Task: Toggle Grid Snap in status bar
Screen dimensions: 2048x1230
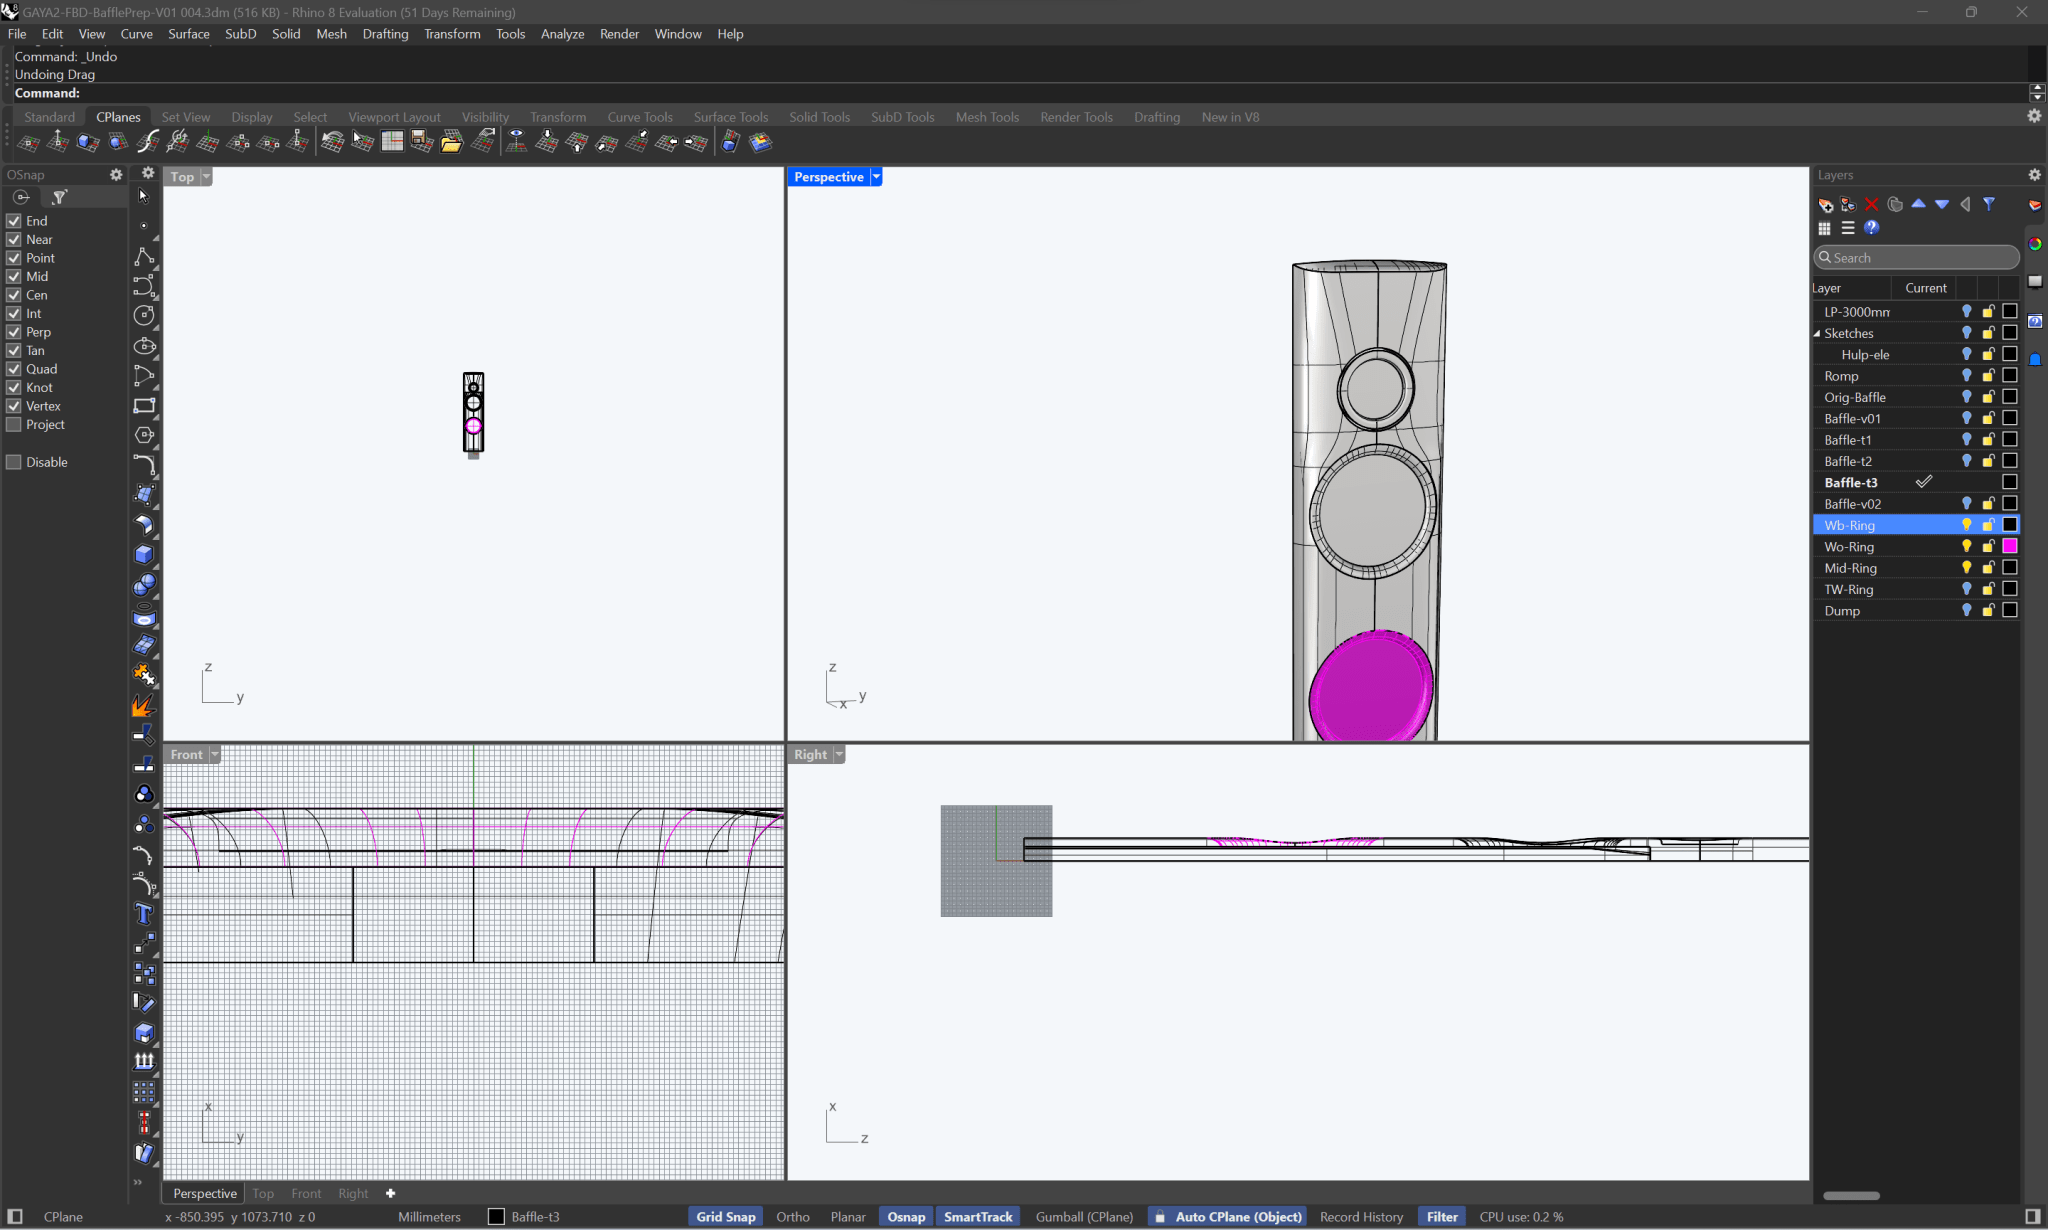Action: tap(726, 1217)
